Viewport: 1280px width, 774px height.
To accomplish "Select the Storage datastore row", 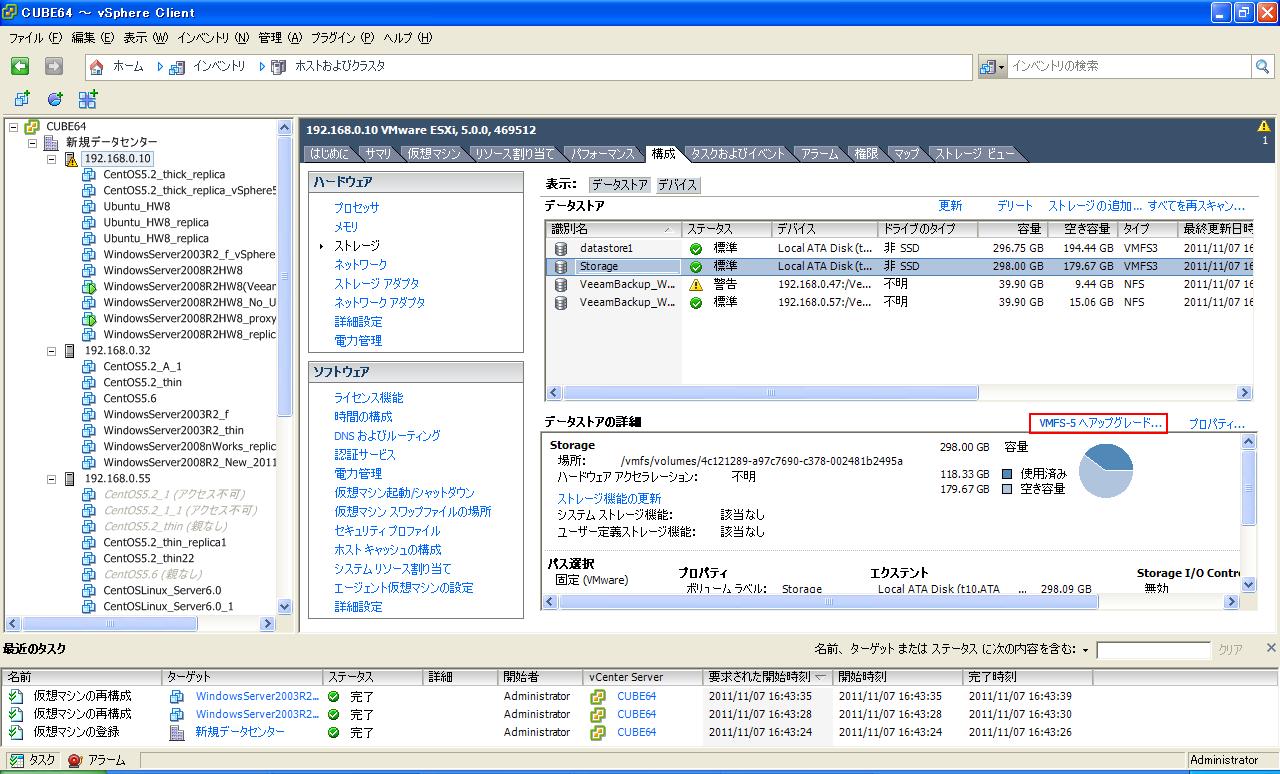I will [899, 266].
